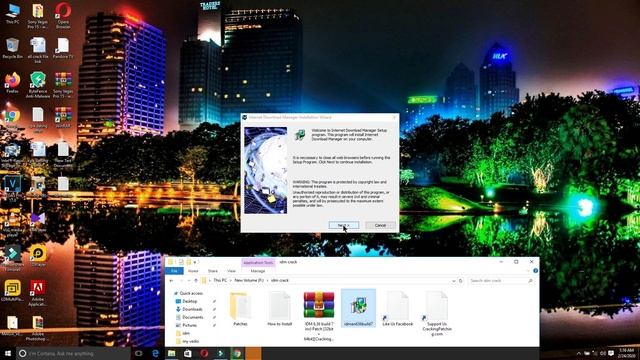The height and width of the screenshot is (360, 640).
Task: Open the Recycle Bin desktop icon
Action: click(x=12, y=48)
